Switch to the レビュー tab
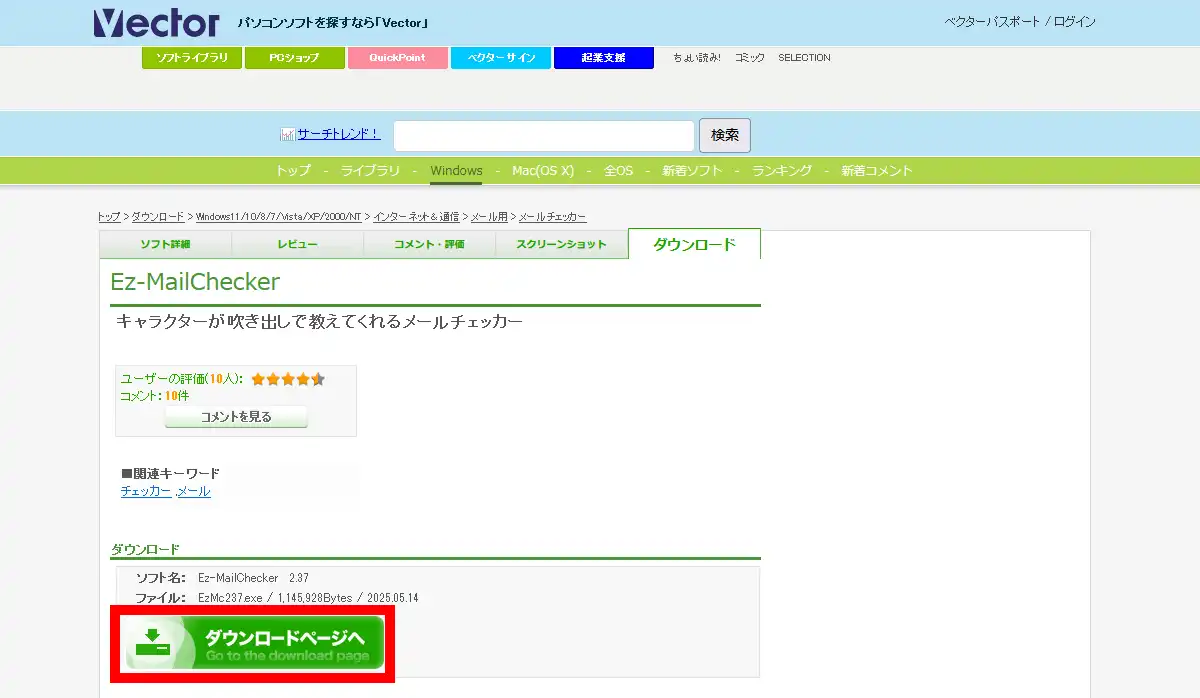 pos(298,245)
